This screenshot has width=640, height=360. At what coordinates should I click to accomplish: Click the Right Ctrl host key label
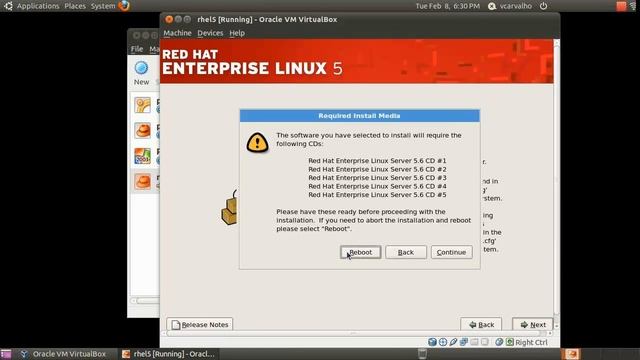tap(531, 342)
